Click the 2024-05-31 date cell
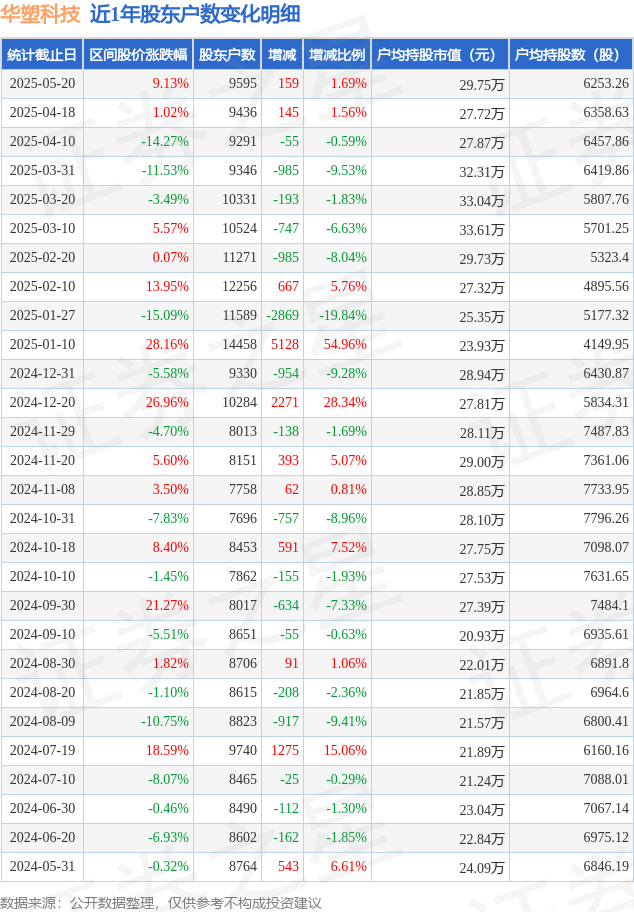Image resolution: width=634 pixels, height=912 pixels. [x=42, y=867]
